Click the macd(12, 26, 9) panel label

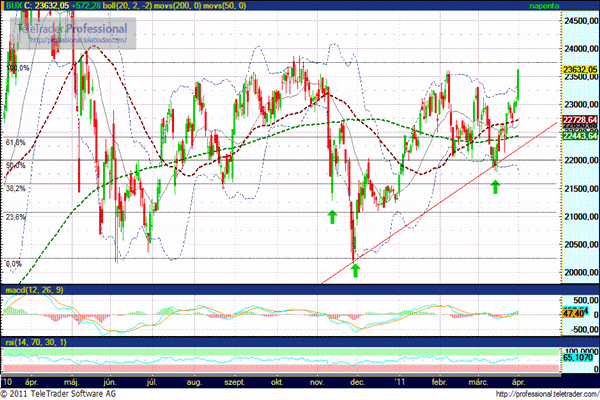30,290
